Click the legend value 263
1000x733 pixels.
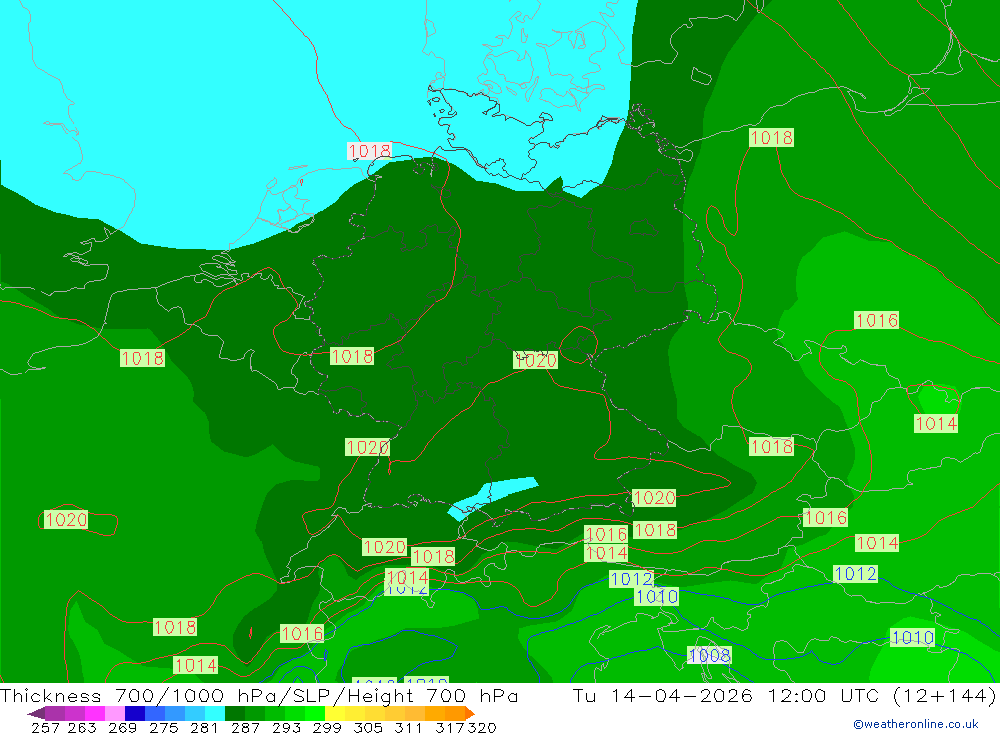click(x=82, y=727)
